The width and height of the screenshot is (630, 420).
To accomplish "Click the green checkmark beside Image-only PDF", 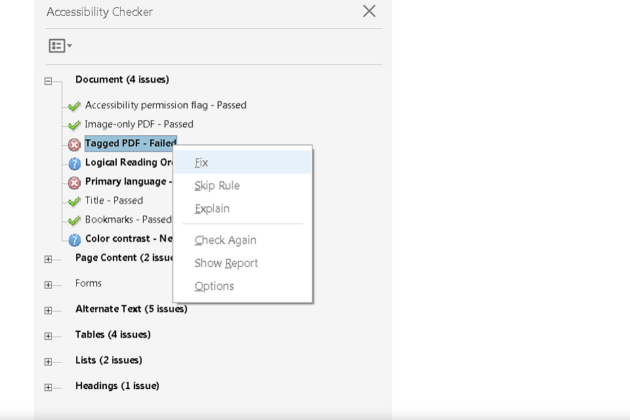I will click(74, 125).
